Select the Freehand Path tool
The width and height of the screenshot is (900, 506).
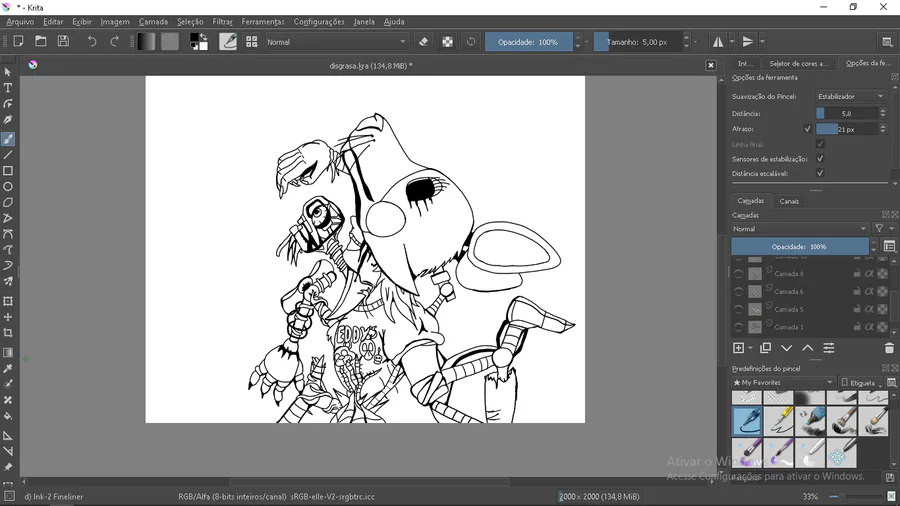point(8,250)
